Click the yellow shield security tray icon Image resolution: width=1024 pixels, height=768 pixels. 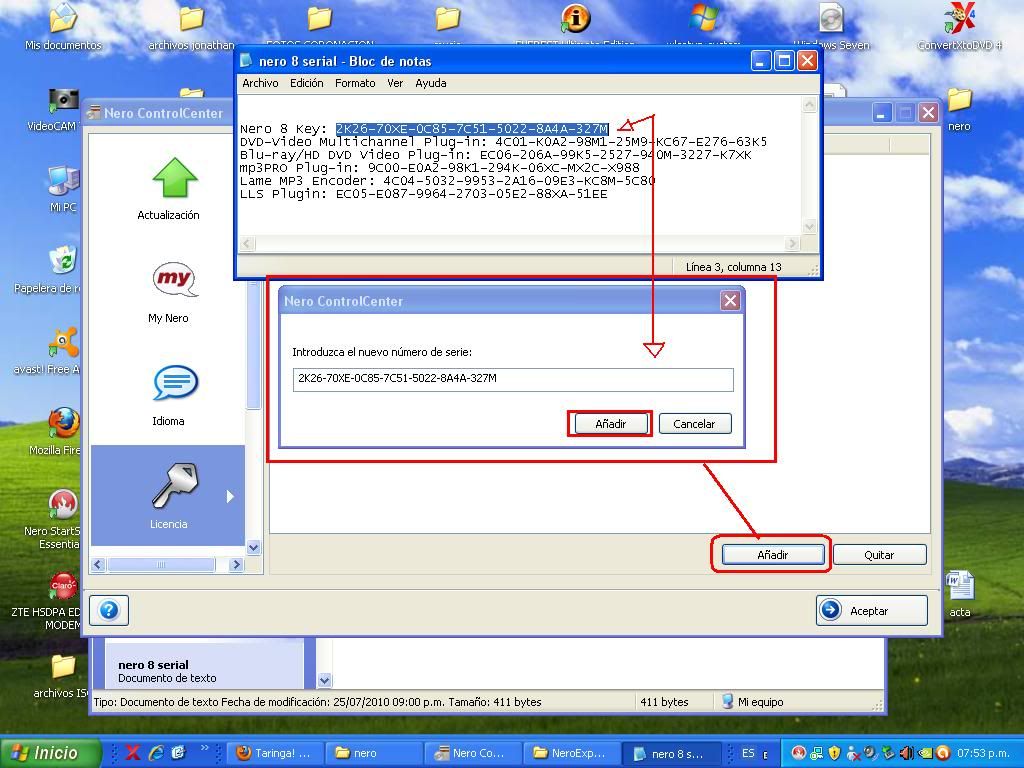coord(835,753)
